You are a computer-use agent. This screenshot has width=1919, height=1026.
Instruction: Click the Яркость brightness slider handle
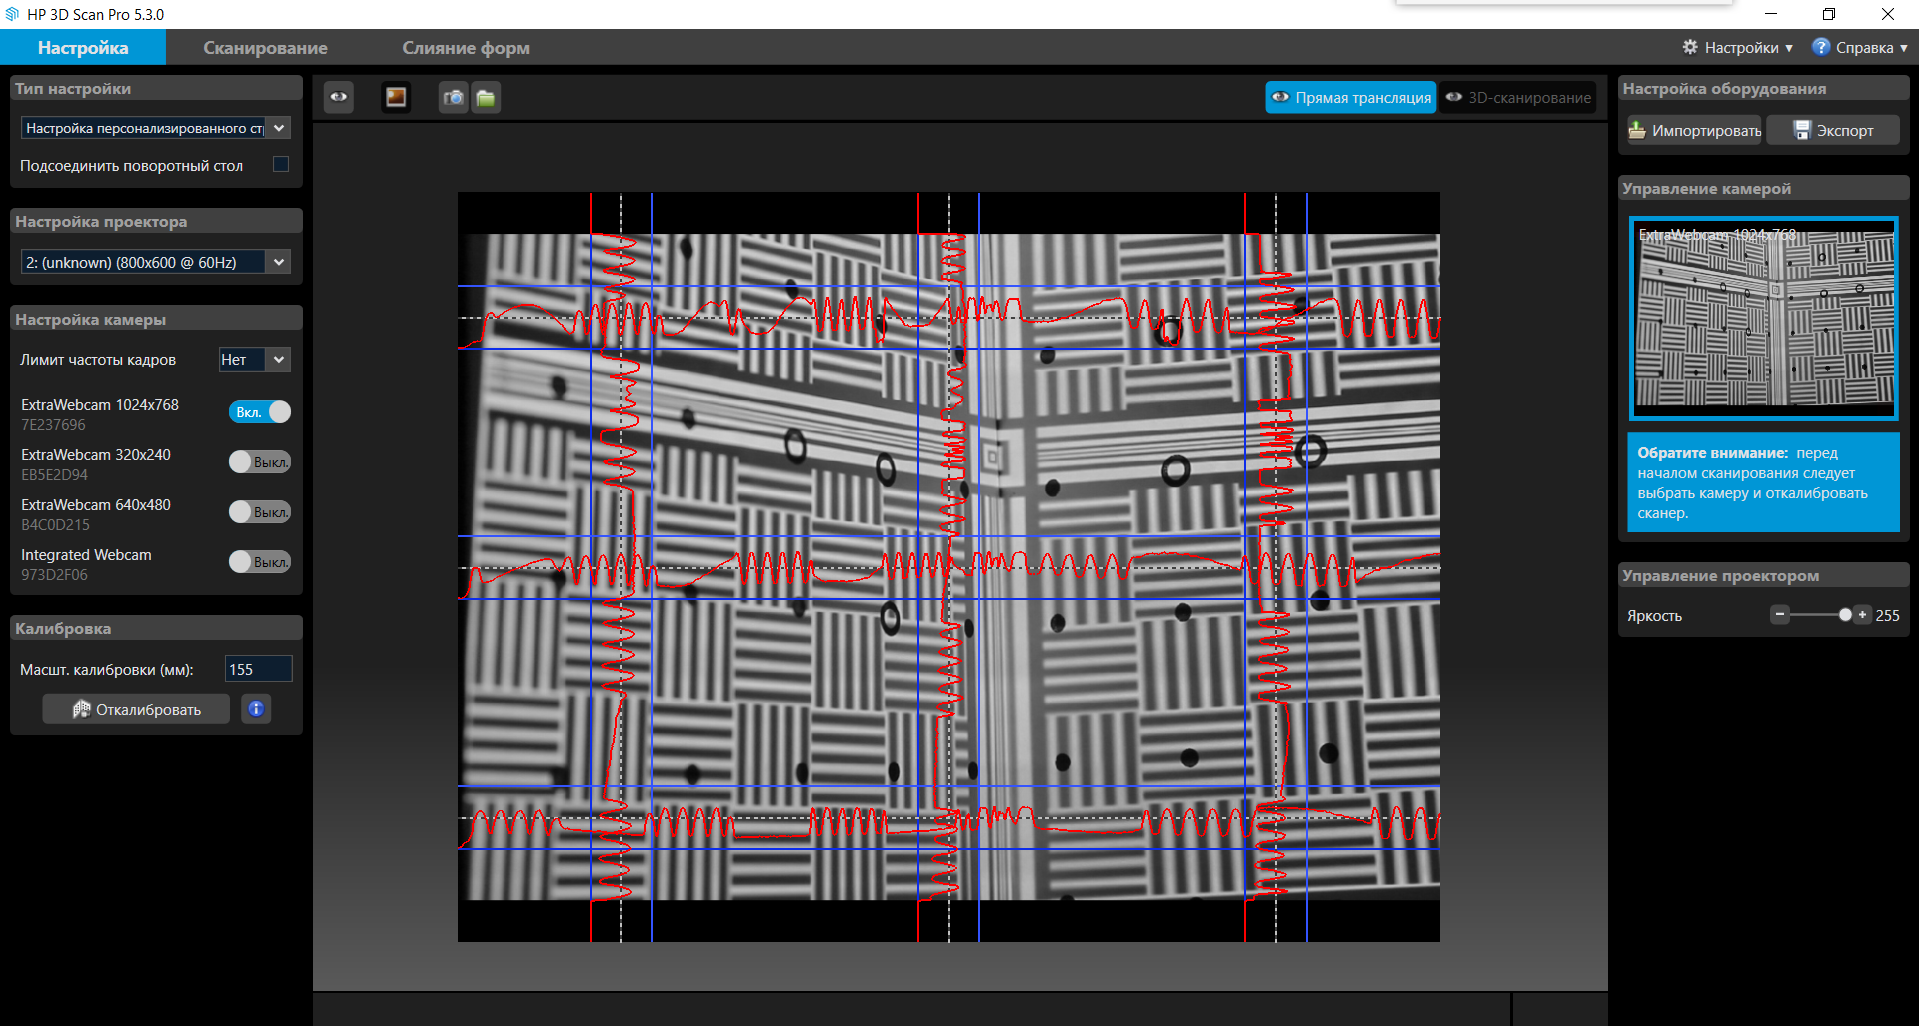pos(1845,615)
